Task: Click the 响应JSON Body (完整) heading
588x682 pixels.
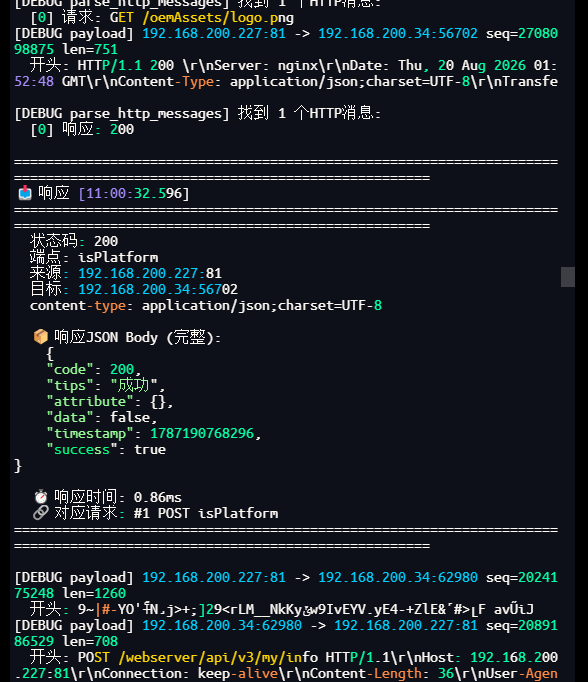Action: [137, 338]
